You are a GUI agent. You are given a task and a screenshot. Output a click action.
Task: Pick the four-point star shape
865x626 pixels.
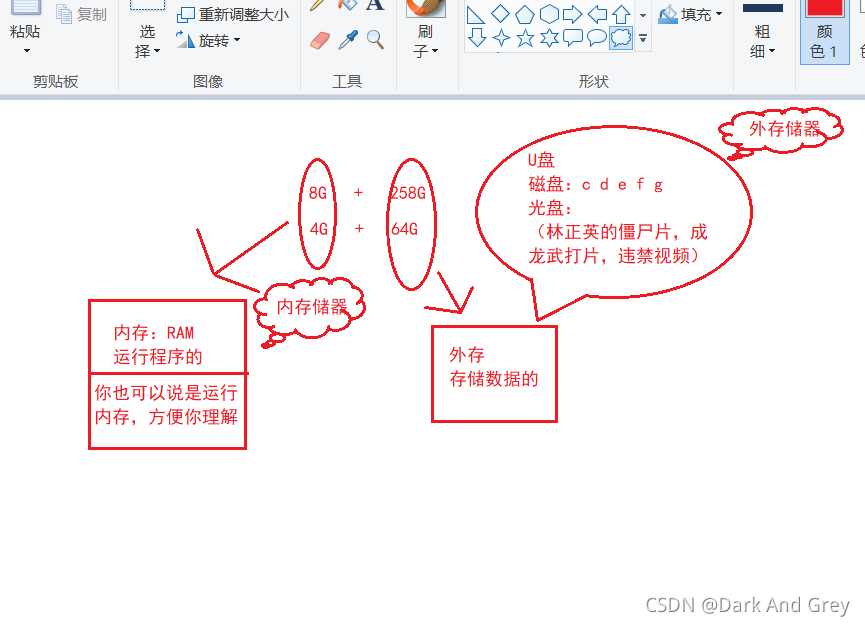coord(501,38)
